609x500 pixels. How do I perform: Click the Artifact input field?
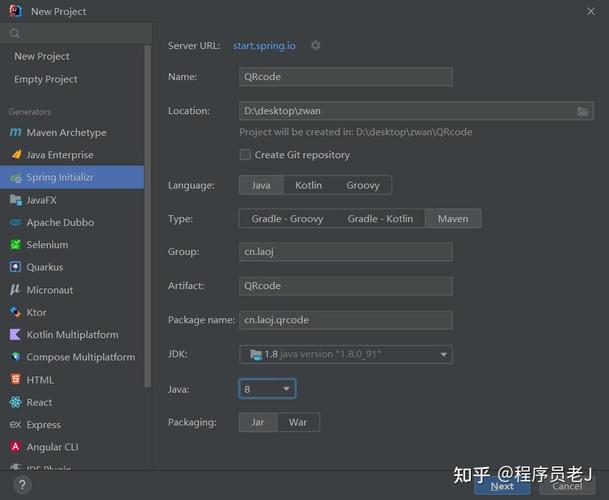(x=346, y=286)
